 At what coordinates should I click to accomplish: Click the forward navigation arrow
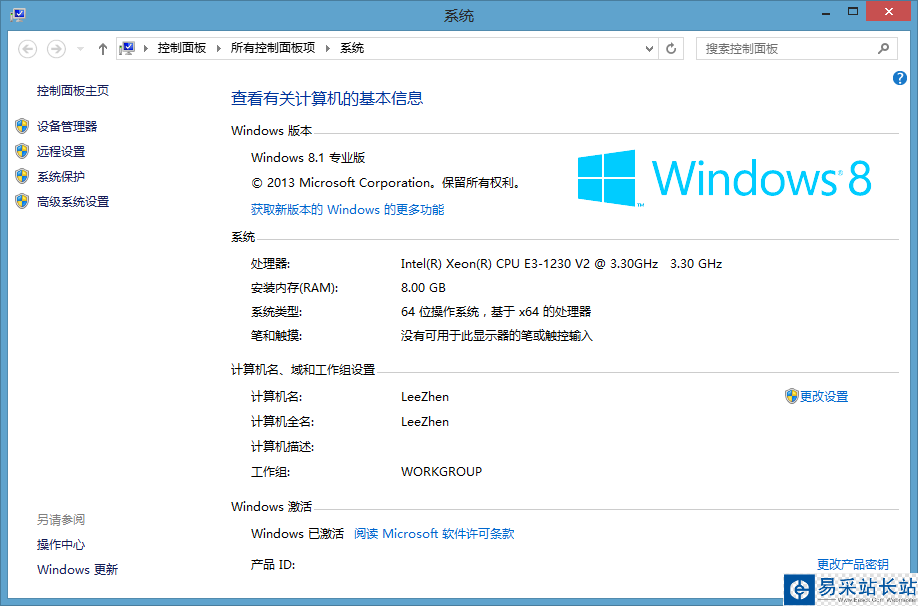[56, 49]
